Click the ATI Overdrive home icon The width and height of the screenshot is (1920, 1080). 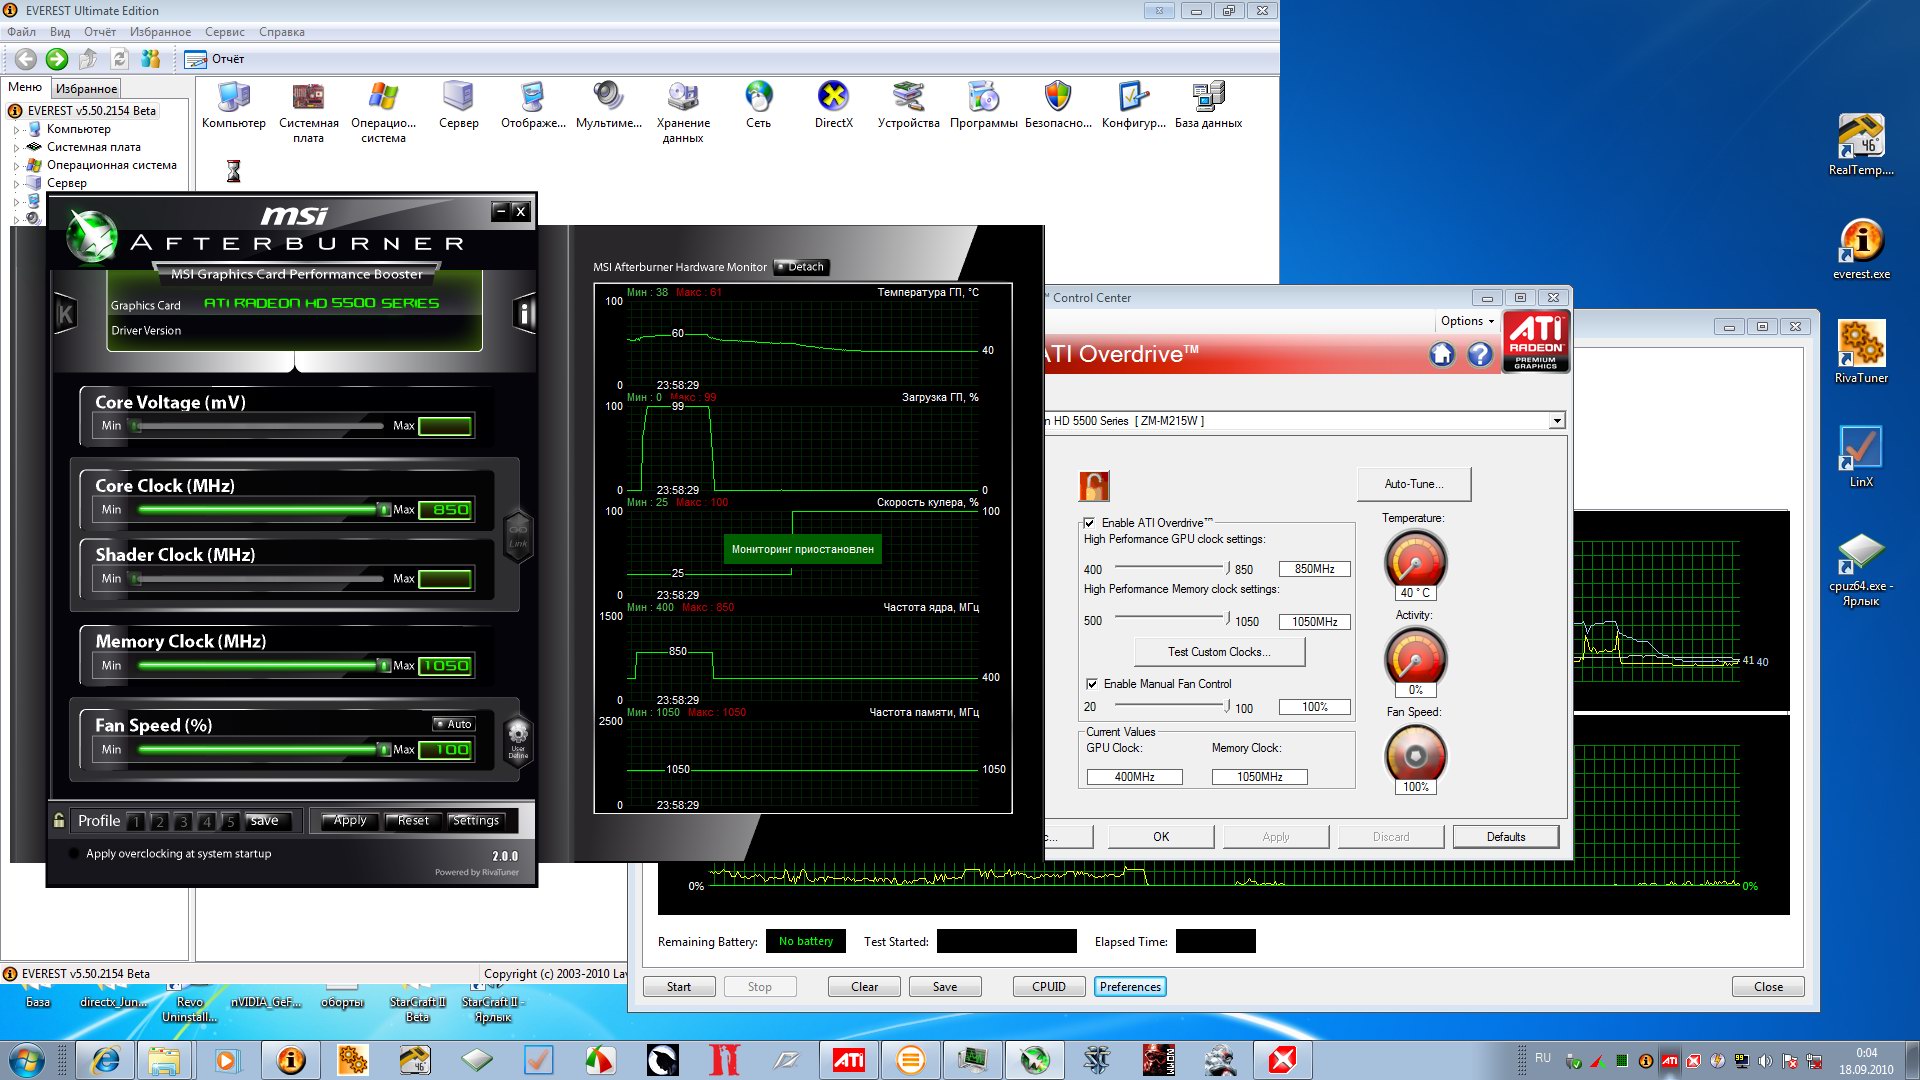click(1441, 354)
